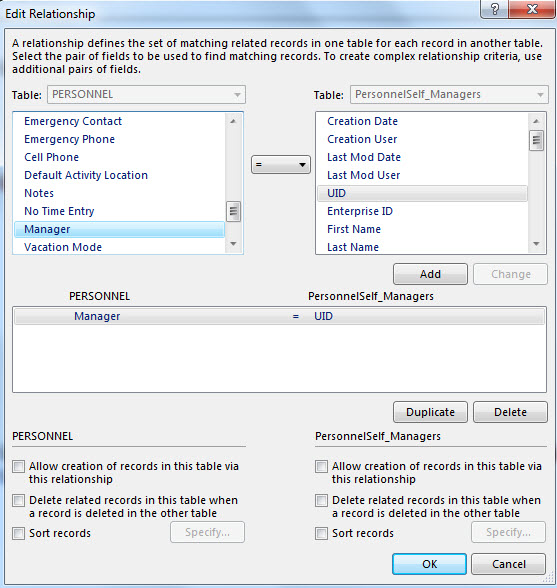This screenshot has height=588, width=557.
Task: Open the equals operator dropdown
Action: [281, 165]
